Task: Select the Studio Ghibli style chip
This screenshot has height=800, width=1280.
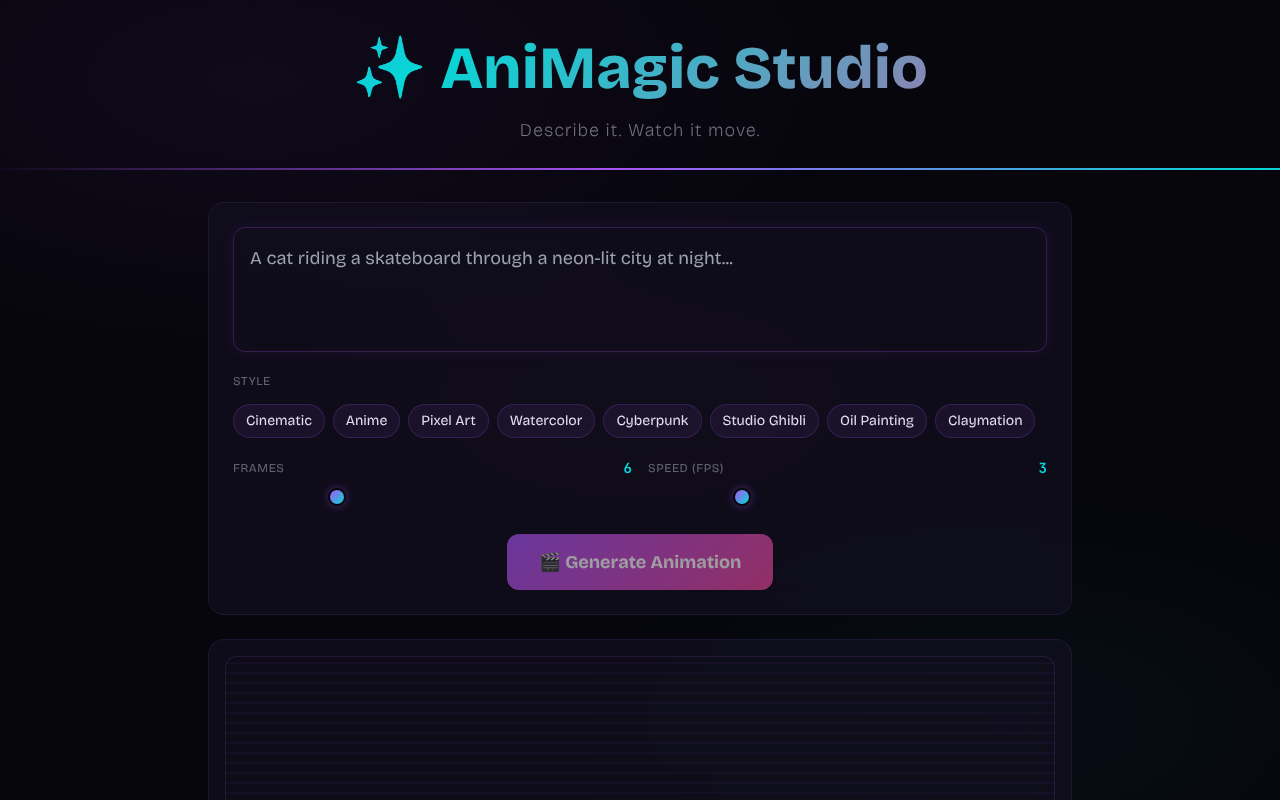Action: [764, 421]
